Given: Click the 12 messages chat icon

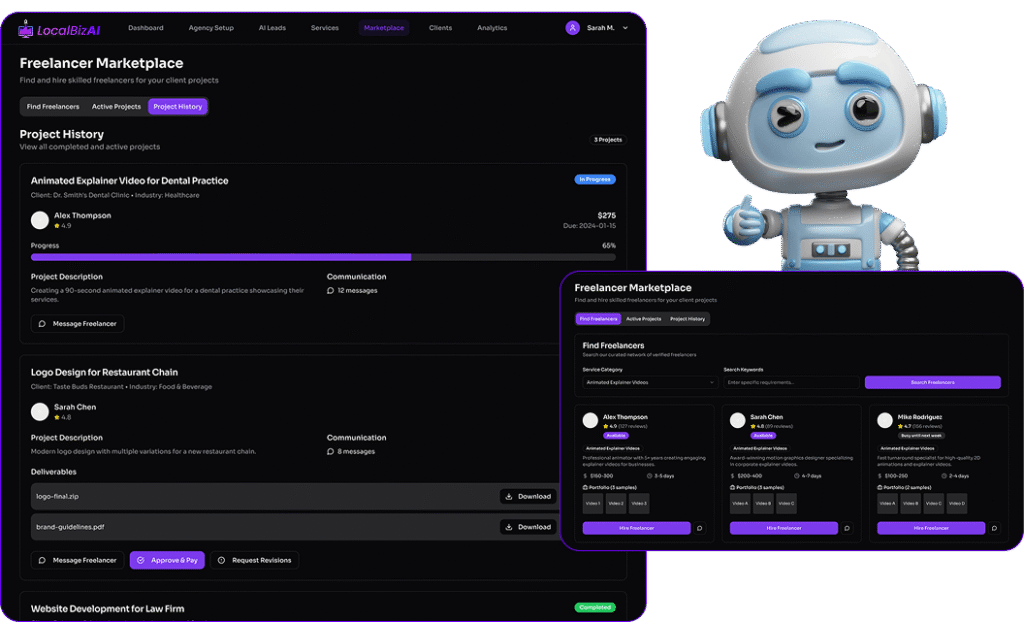Looking at the screenshot, I should [x=330, y=291].
